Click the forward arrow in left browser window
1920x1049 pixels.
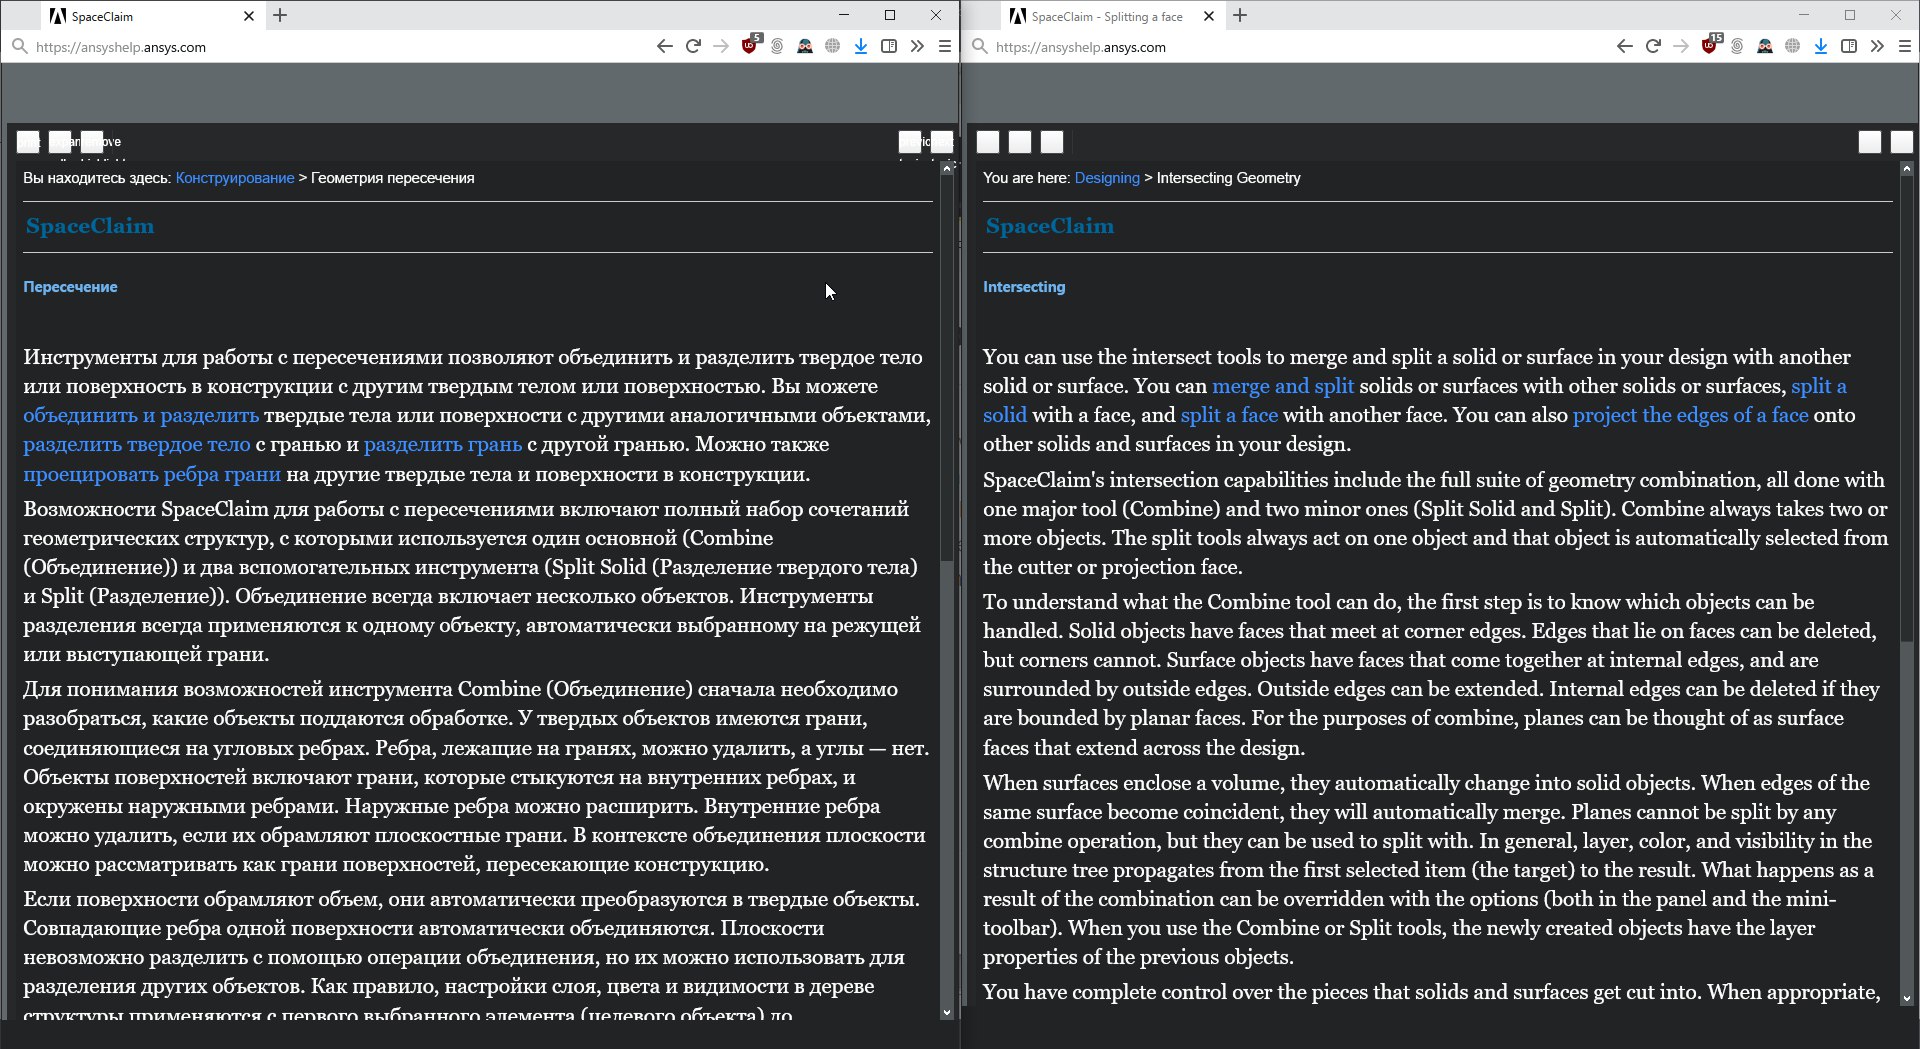click(721, 46)
